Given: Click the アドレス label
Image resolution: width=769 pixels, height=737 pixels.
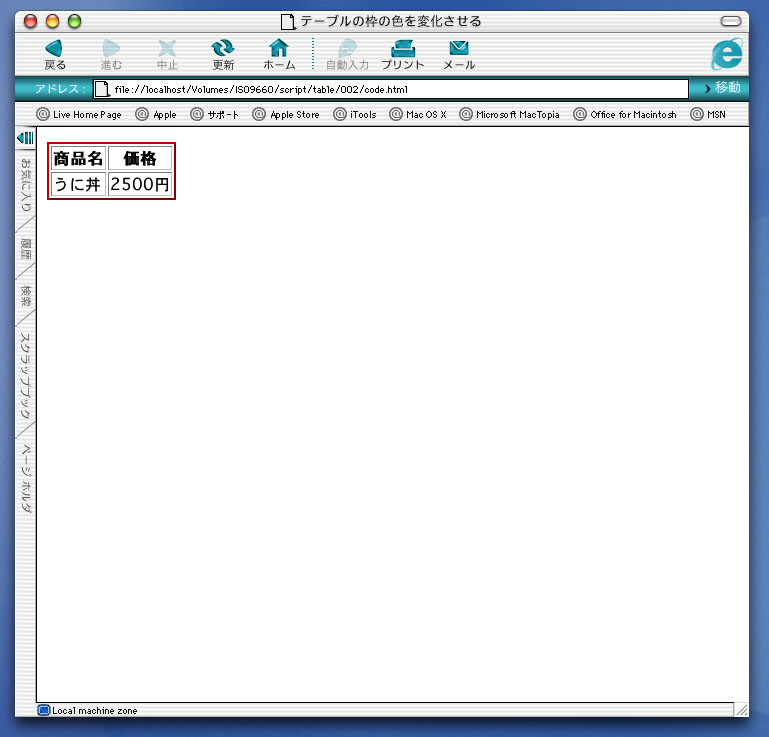Looking at the screenshot, I should pyautogui.click(x=60, y=89).
